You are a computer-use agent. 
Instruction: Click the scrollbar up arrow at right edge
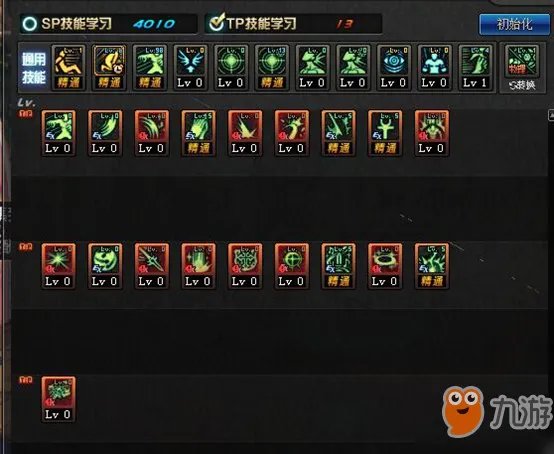click(x=551, y=115)
